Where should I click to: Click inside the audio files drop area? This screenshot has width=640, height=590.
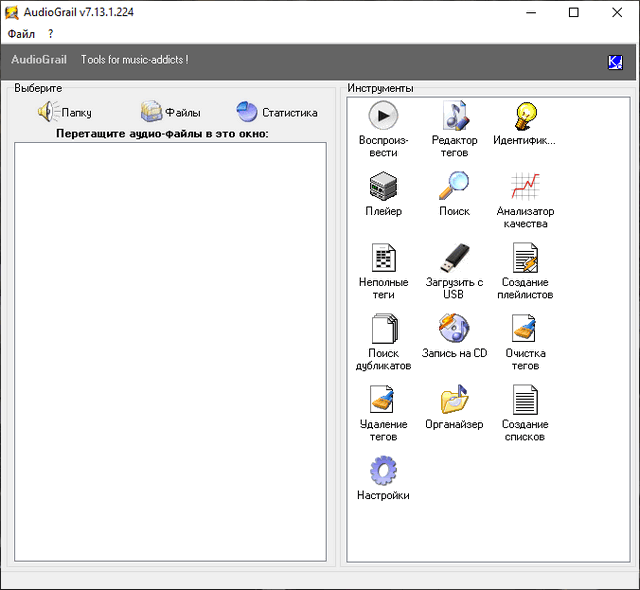pos(170,350)
